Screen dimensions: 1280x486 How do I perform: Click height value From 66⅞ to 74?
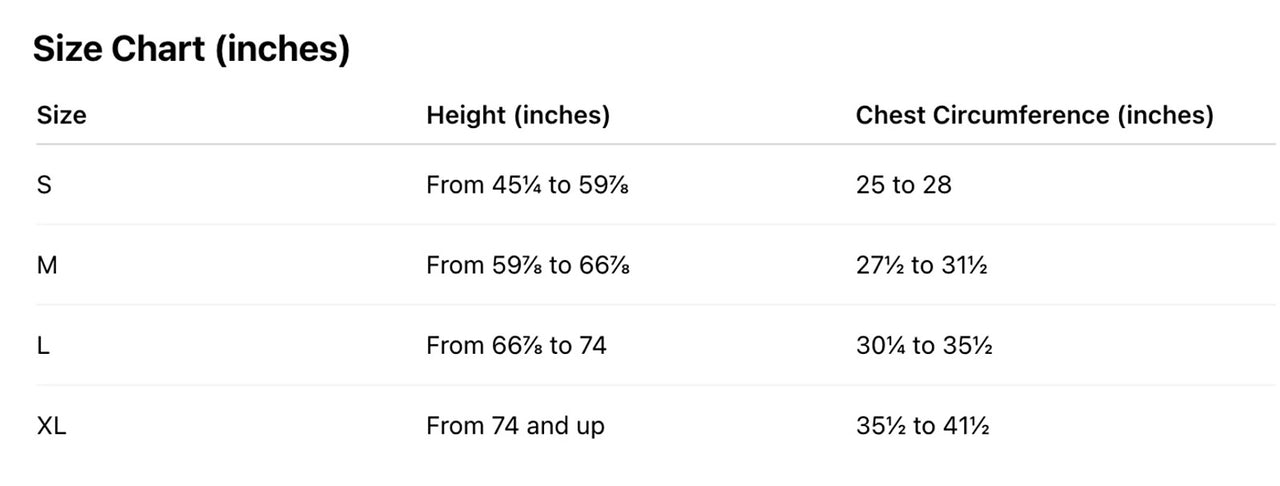point(516,345)
